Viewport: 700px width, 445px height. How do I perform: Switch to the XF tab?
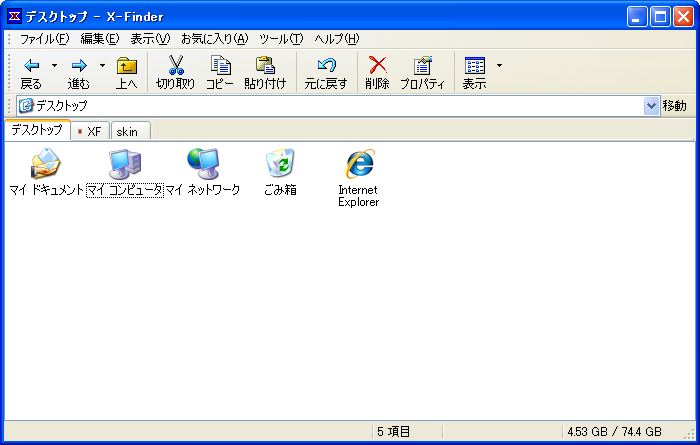tap(90, 131)
